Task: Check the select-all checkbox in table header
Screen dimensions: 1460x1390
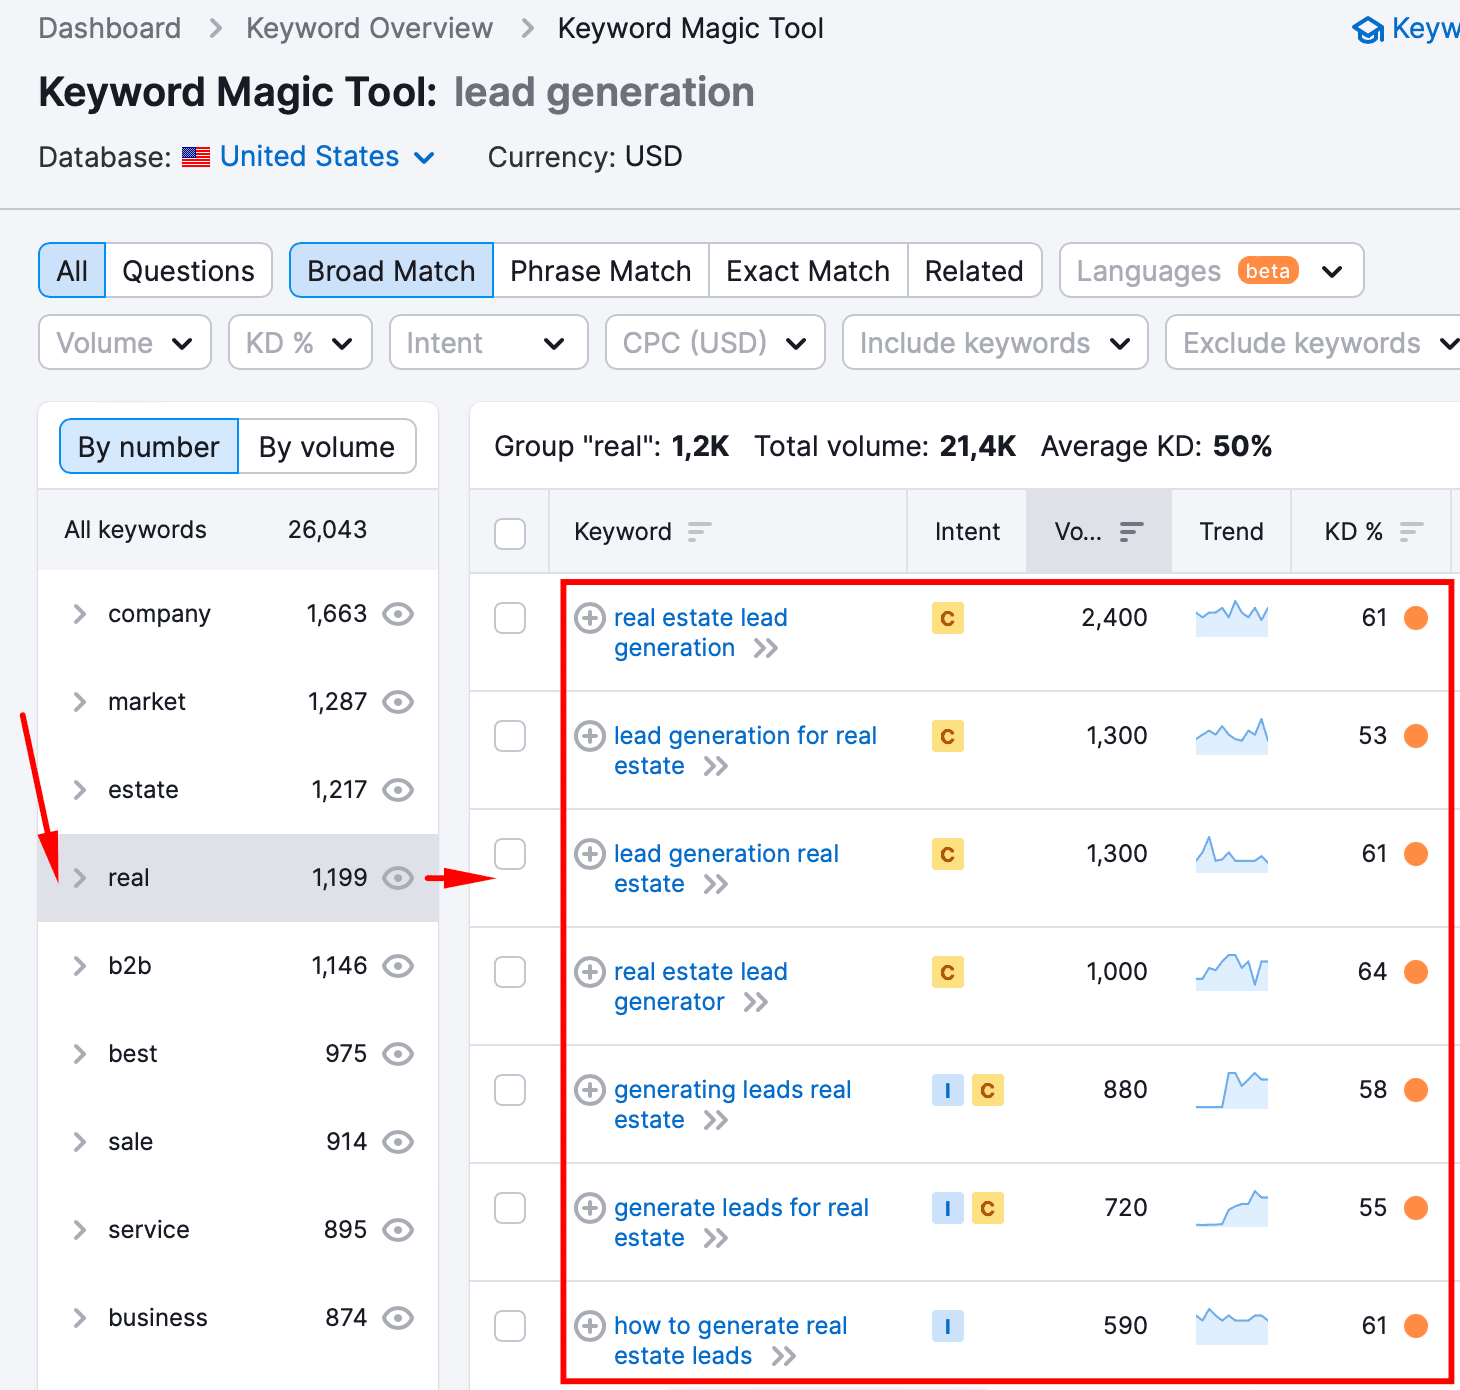Action: click(x=510, y=533)
